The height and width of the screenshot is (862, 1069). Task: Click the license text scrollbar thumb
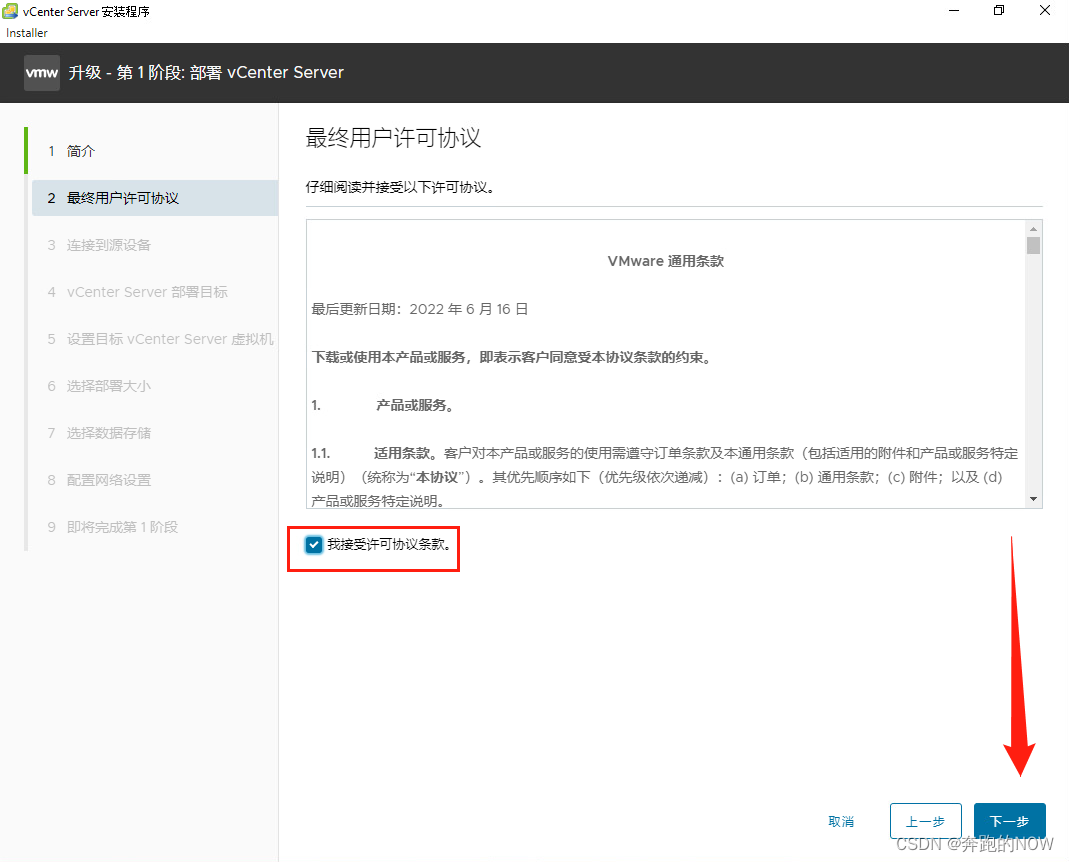click(1034, 246)
